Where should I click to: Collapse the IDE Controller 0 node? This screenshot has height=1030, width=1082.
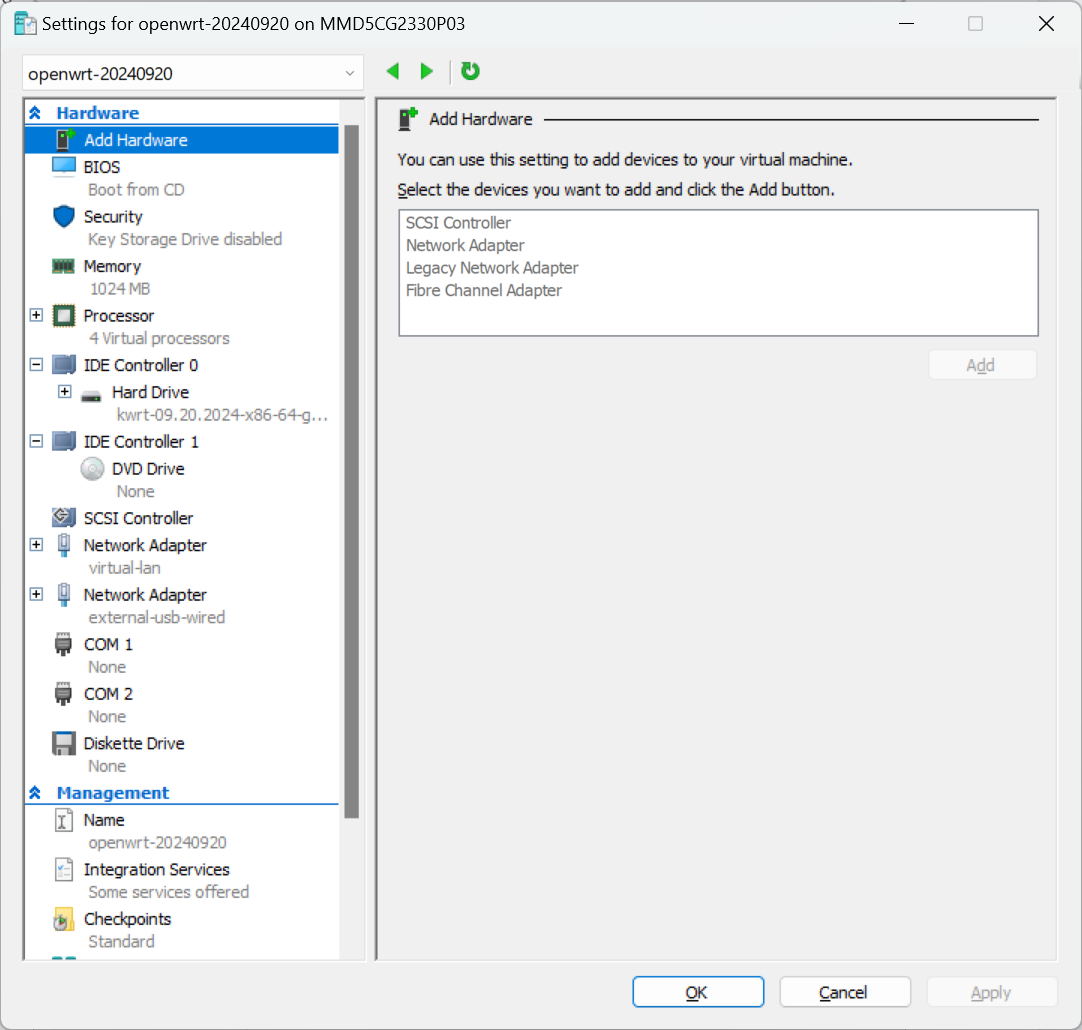coord(37,365)
